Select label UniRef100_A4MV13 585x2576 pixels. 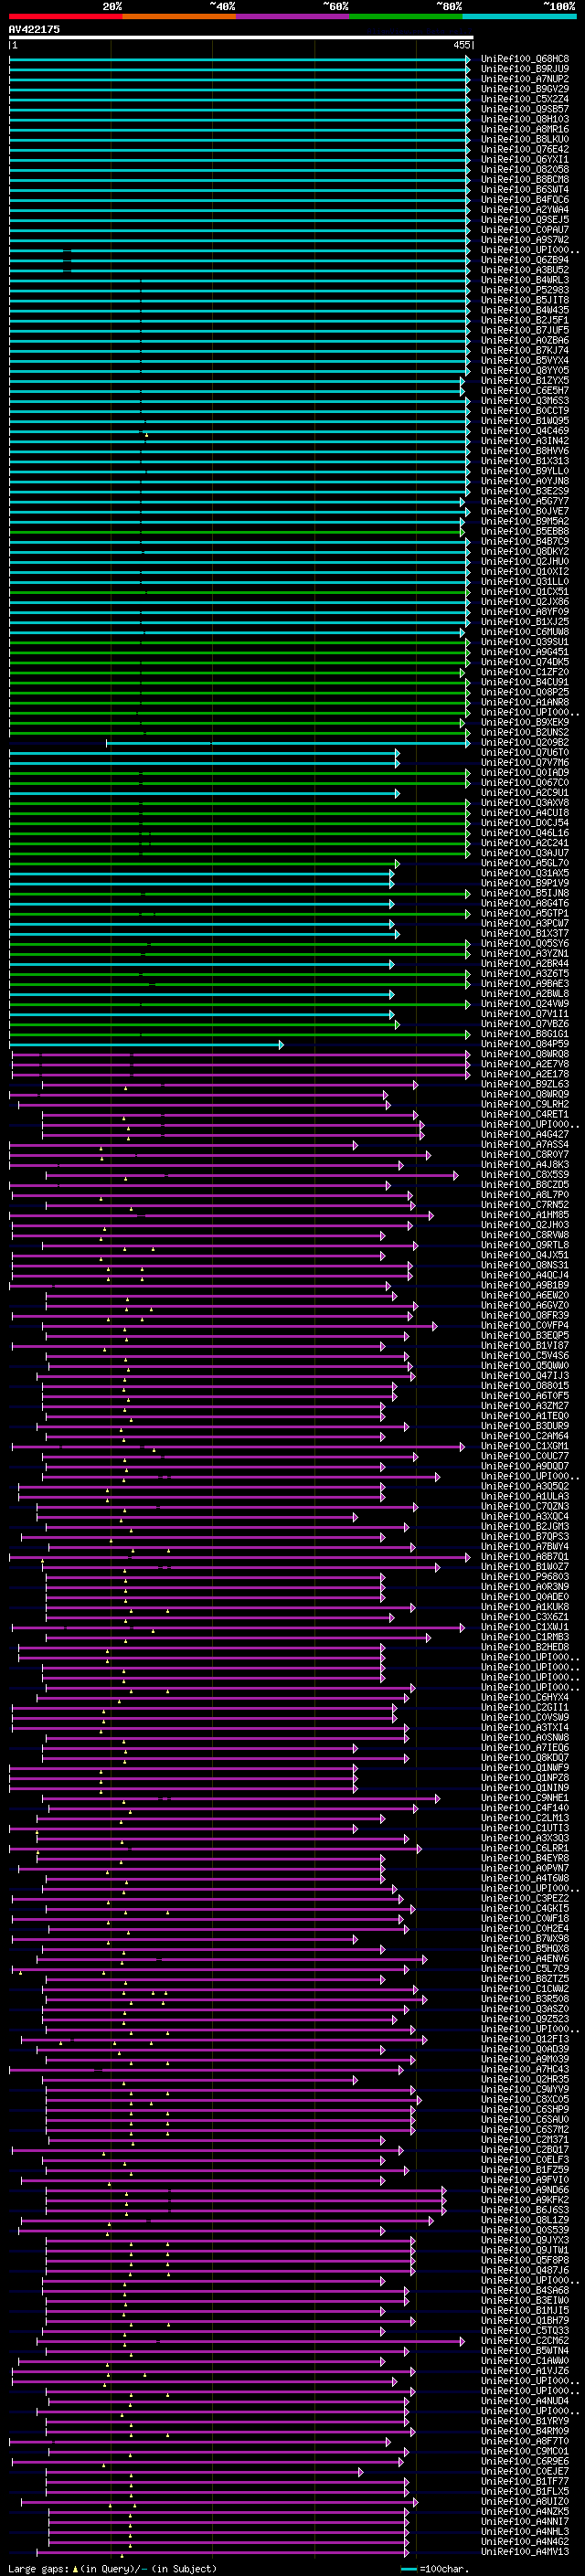[x=525, y=2552]
